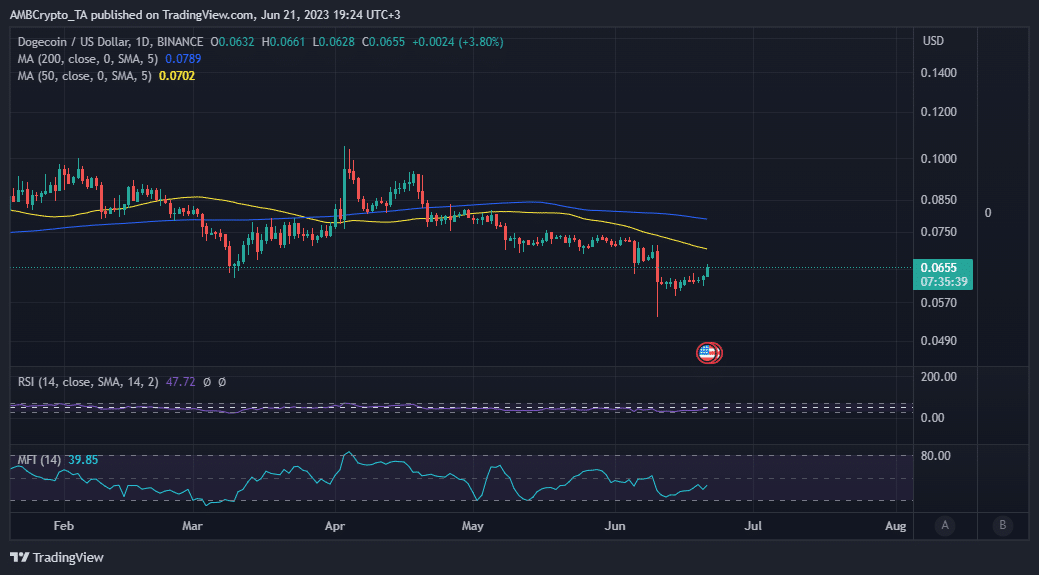
Task: Select the Jun label on time axis
Action: point(616,527)
